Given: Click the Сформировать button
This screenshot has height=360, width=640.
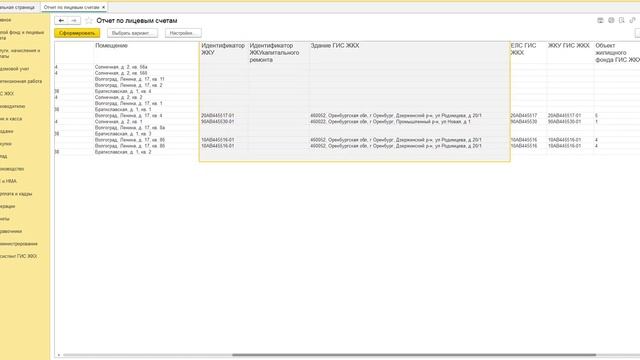Looking at the screenshot, I should click(x=77, y=33).
